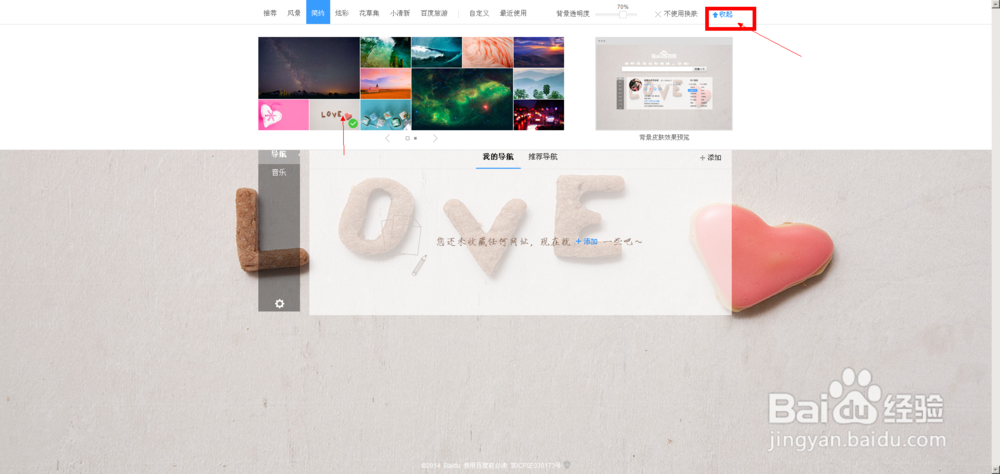
Task: Switch to 我的导航 tab
Action: [x=498, y=156]
